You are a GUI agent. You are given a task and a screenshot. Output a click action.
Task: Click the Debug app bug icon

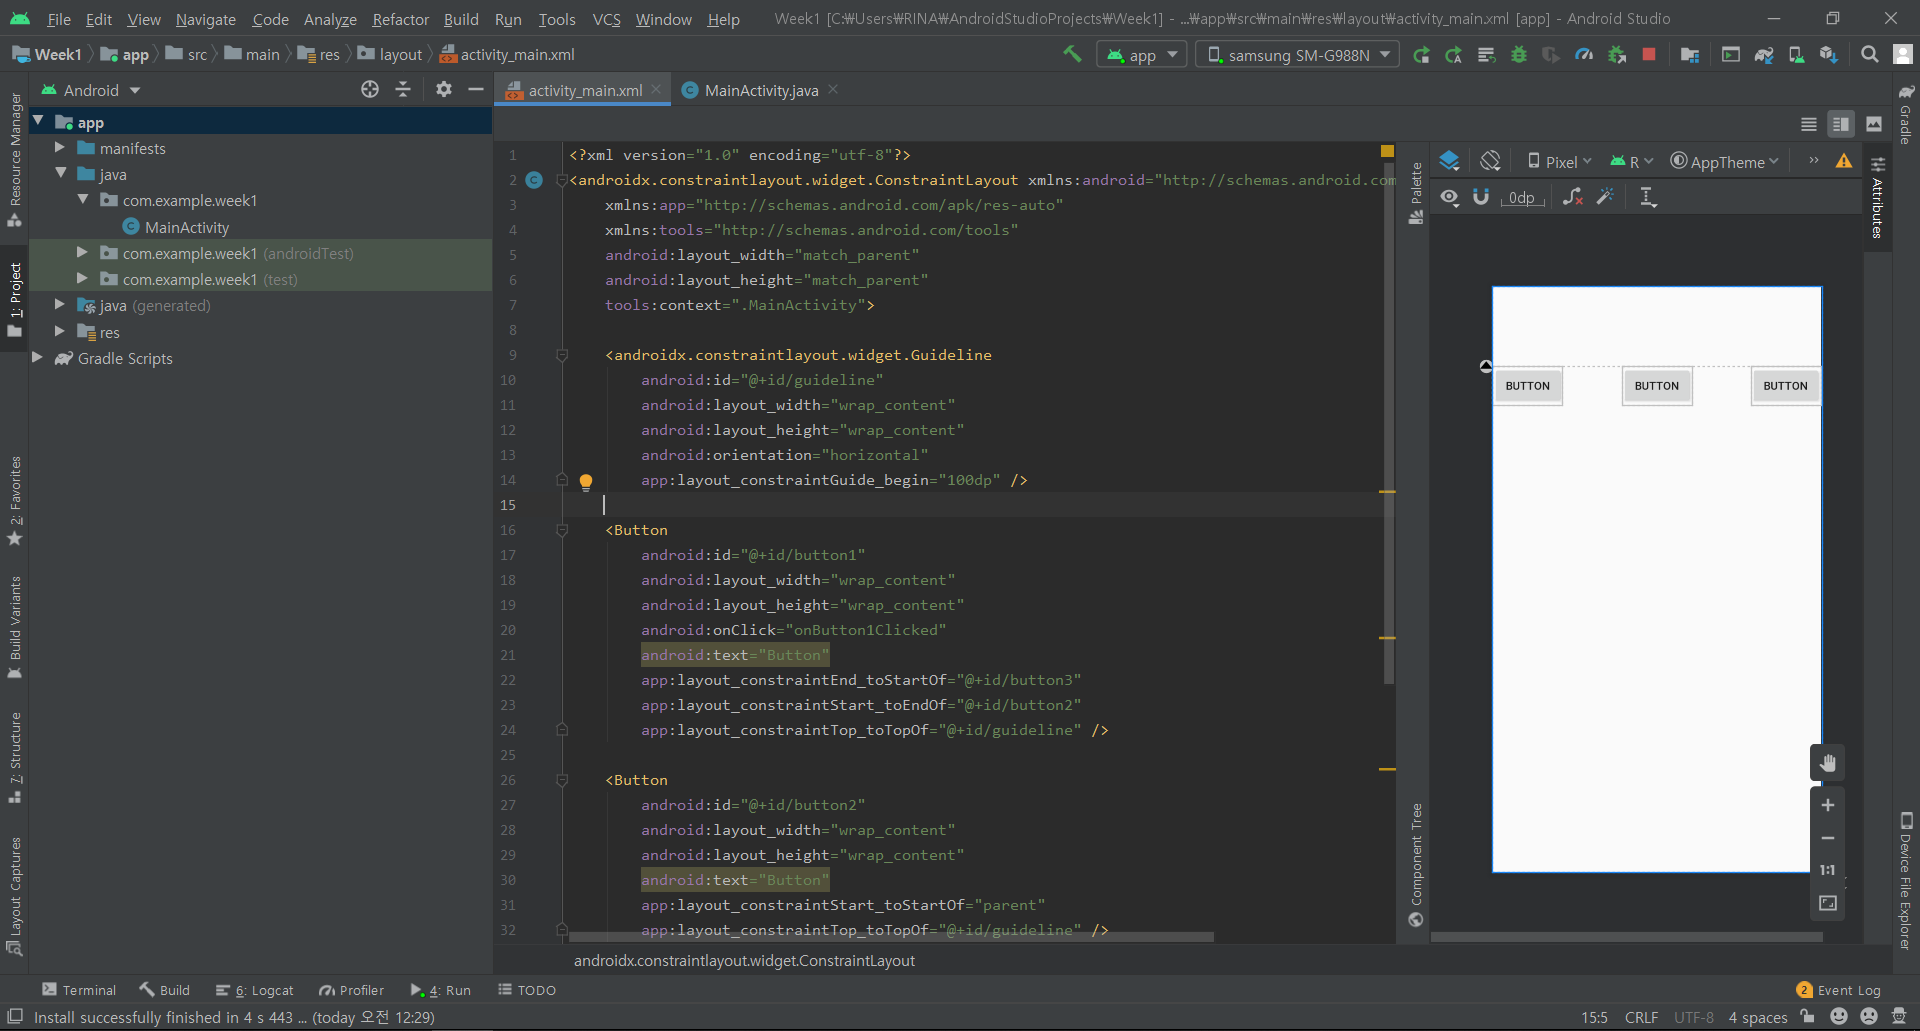point(1519,55)
